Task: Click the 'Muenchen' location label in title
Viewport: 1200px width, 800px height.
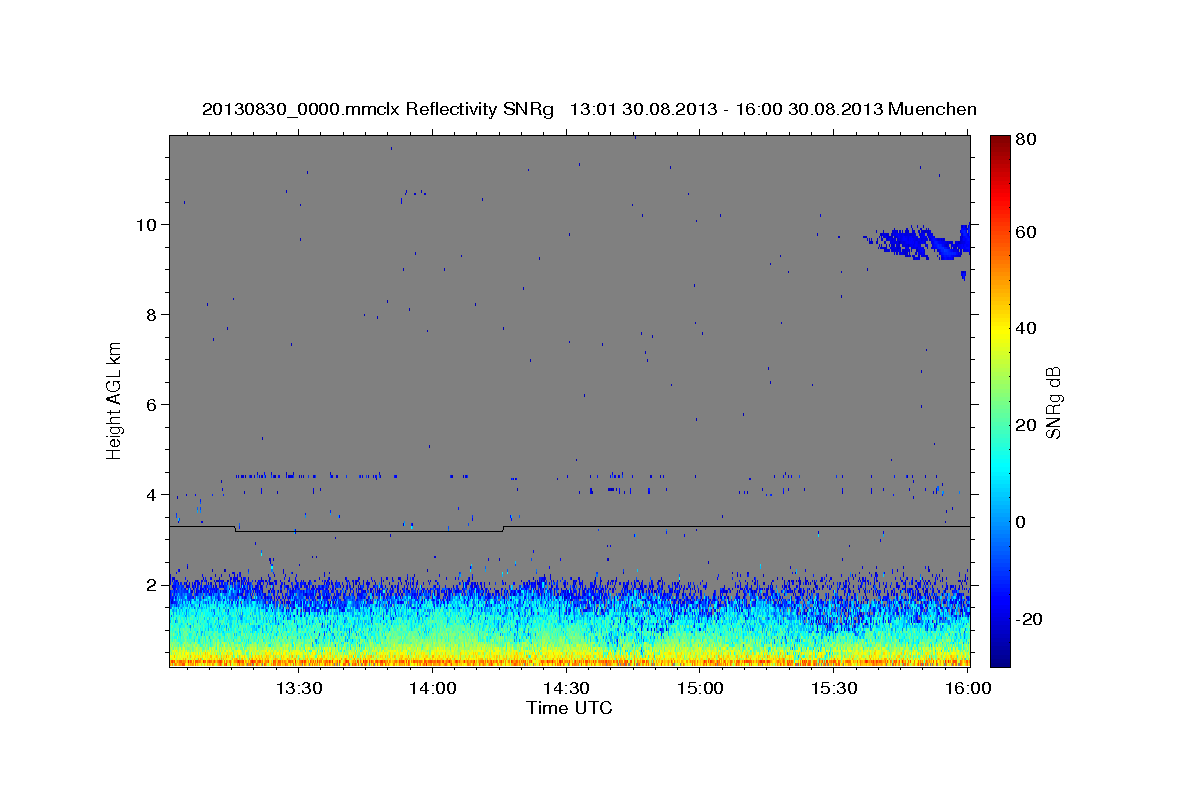Action: 930,109
